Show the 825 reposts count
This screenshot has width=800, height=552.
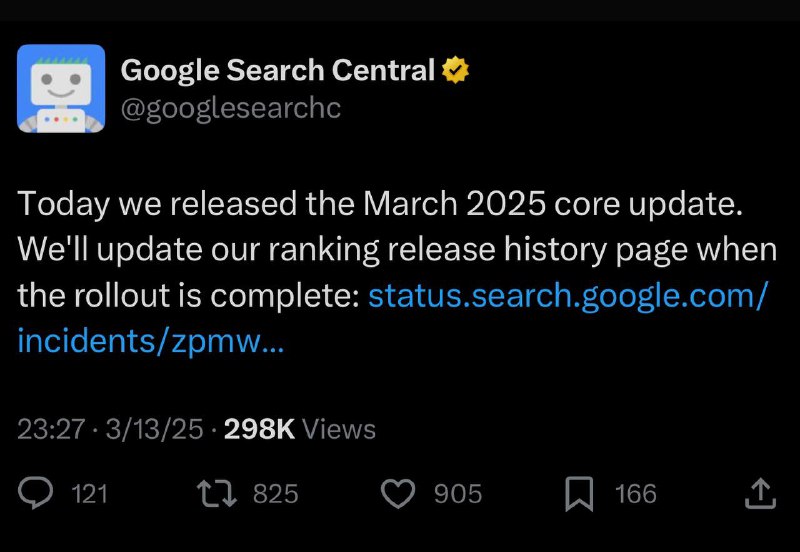point(276,494)
